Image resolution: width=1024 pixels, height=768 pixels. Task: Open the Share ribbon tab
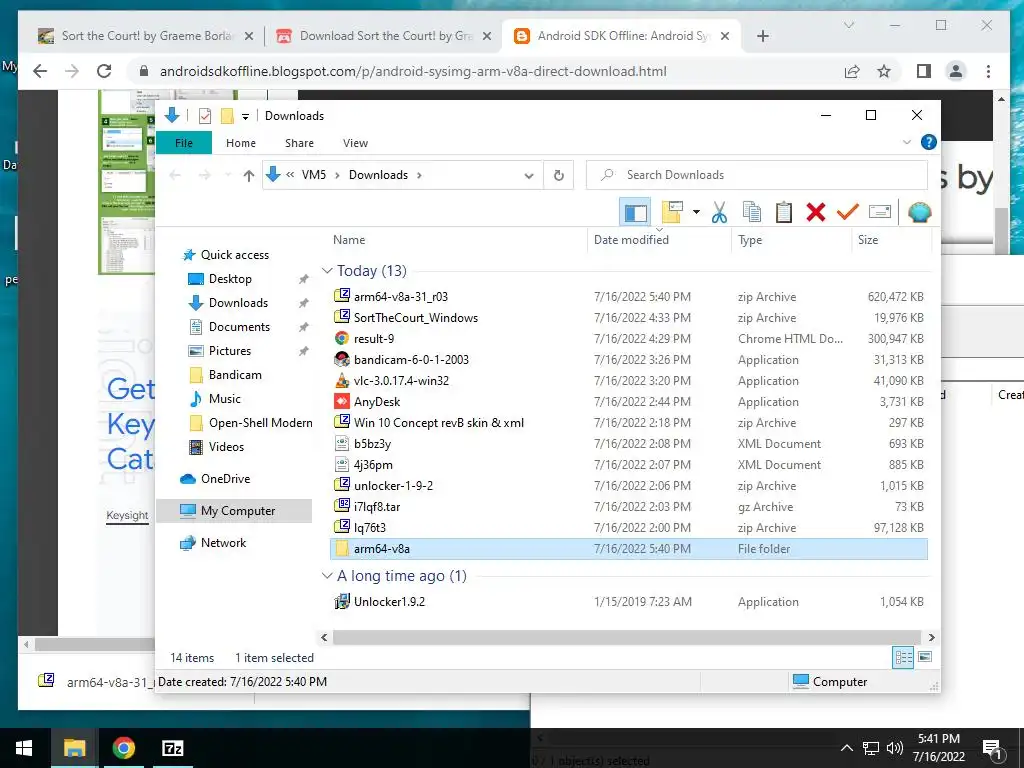tap(299, 143)
